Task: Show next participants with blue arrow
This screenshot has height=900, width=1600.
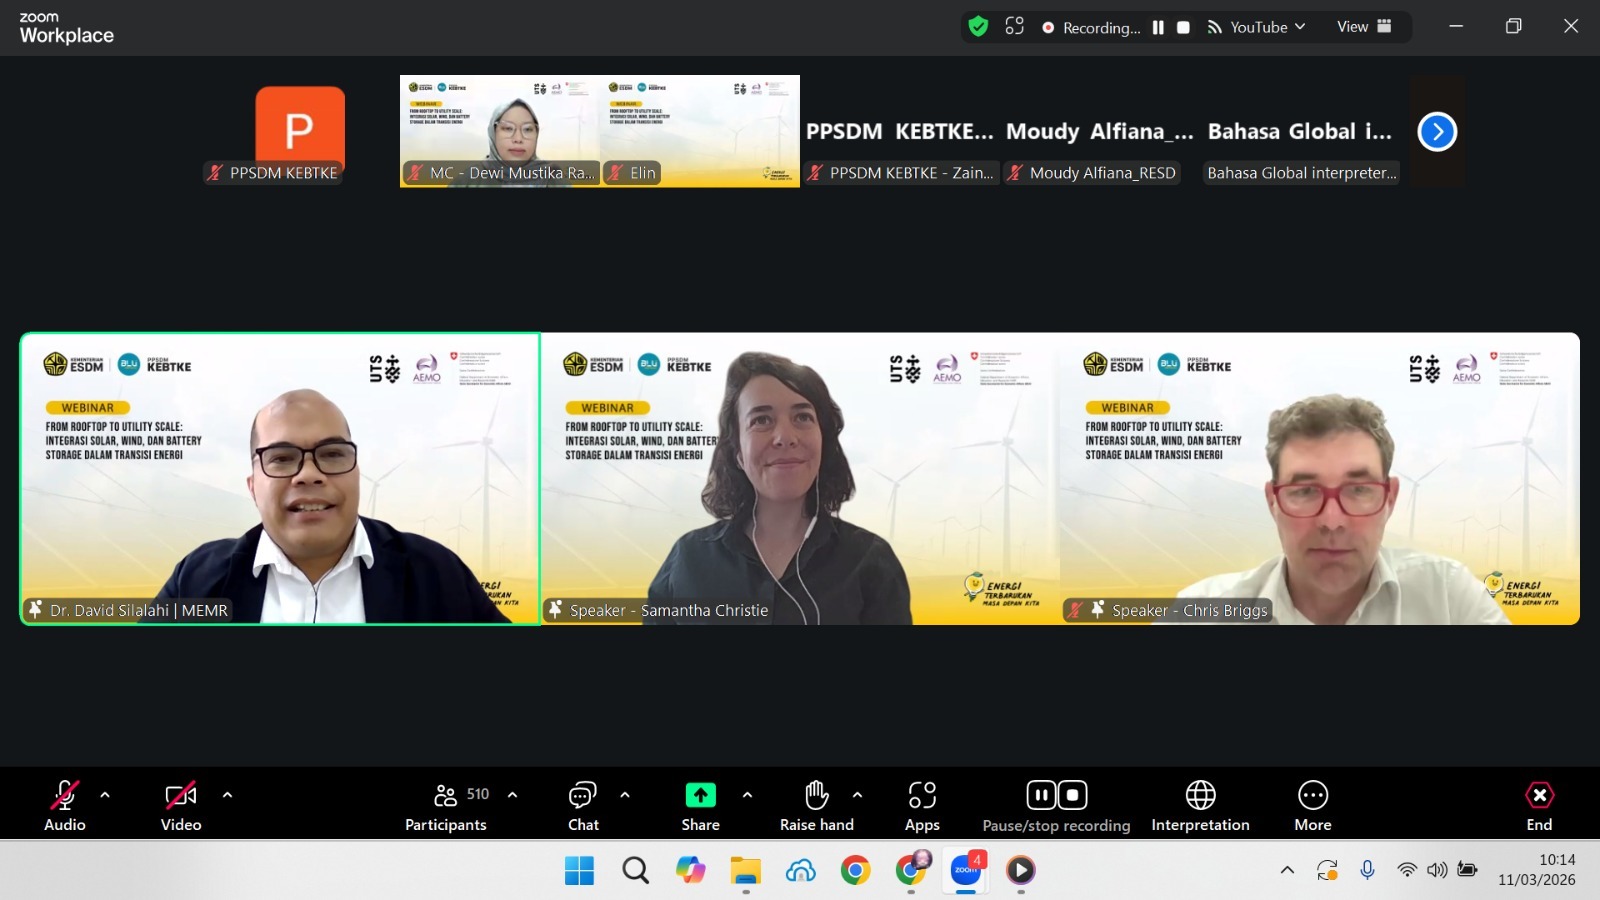Action: (1437, 132)
